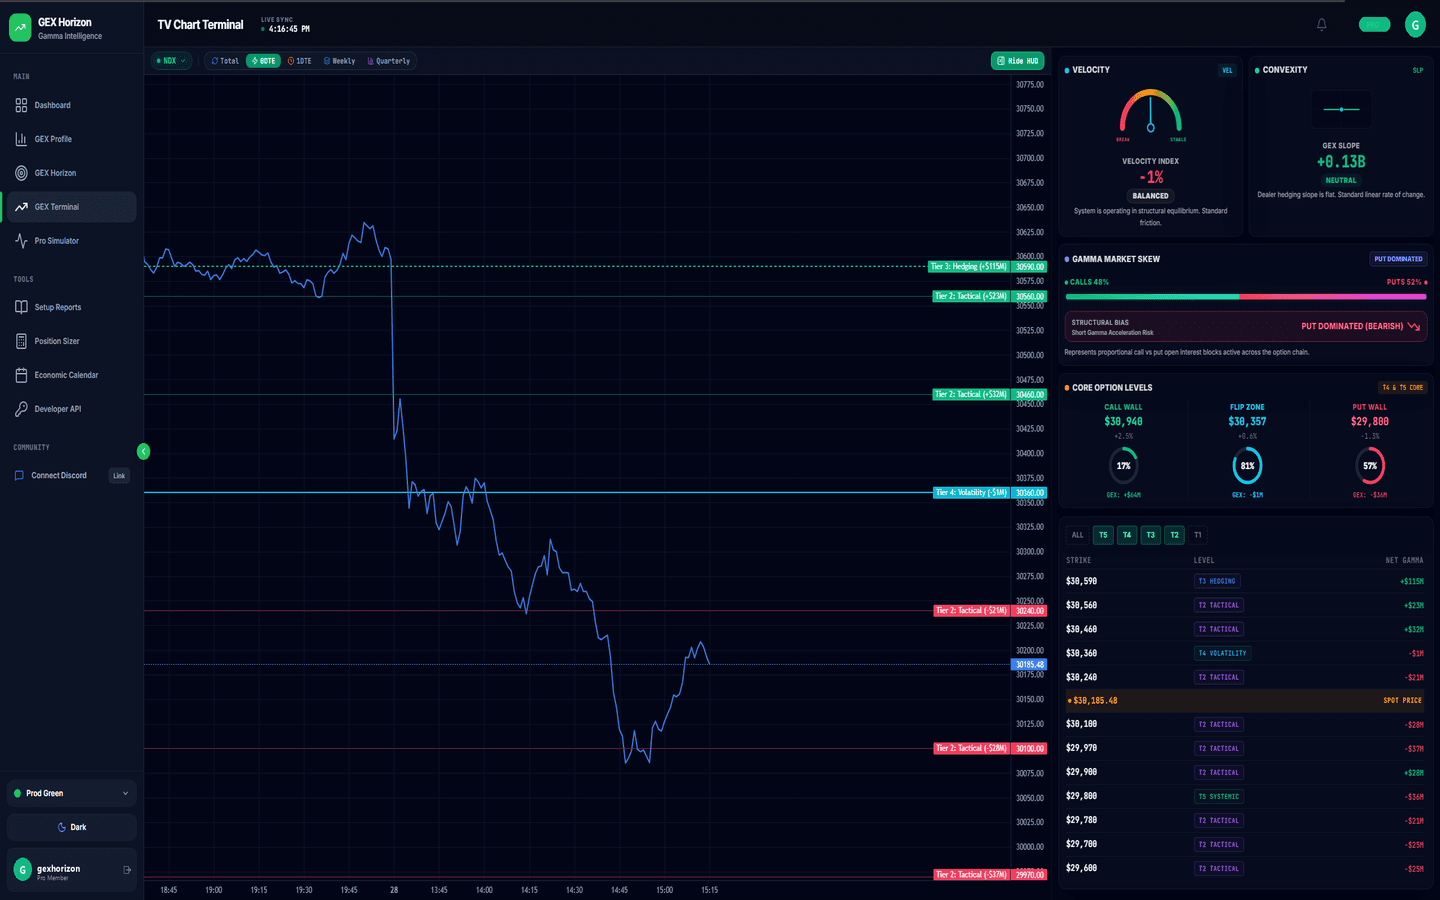Open the green G profile avatar
1440x900 pixels.
[x=1415, y=25]
